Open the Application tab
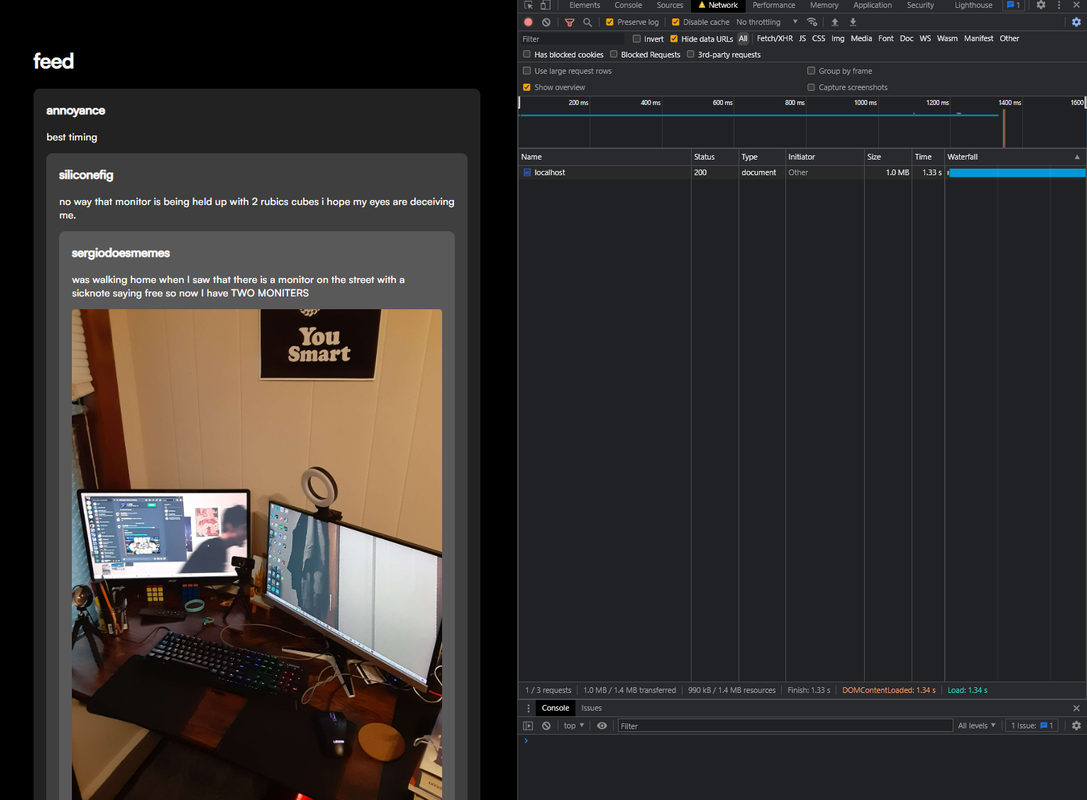 coord(872,5)
